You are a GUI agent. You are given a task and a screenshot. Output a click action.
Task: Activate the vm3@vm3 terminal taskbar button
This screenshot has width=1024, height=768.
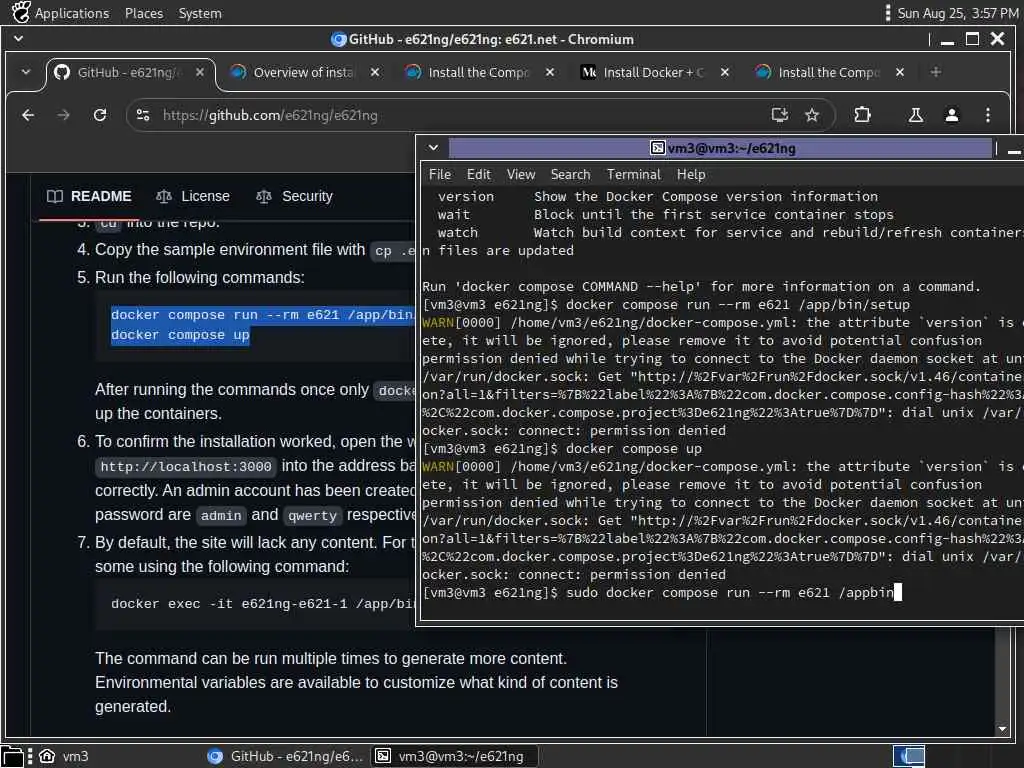click(455, 756)
